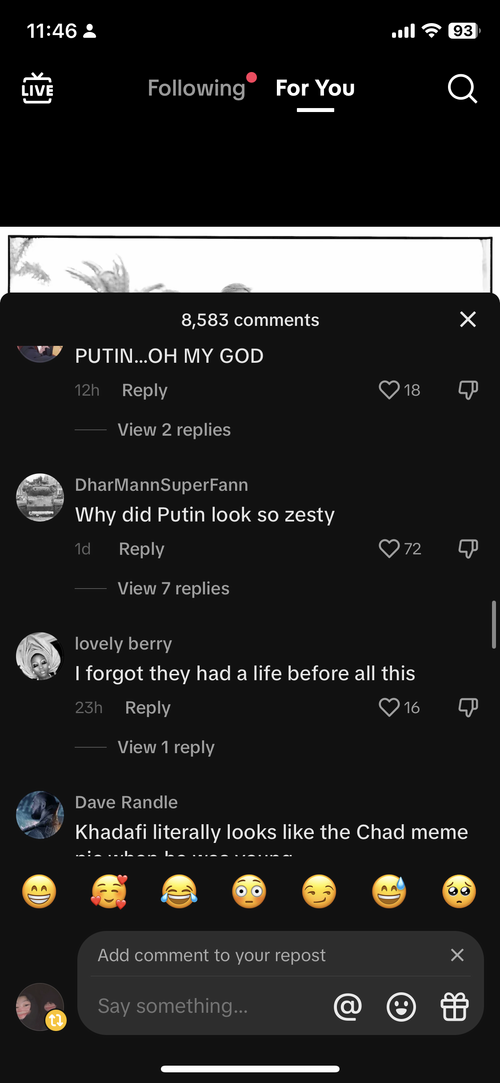Tap the gift icon in comment box

[x=454, y=1006]
